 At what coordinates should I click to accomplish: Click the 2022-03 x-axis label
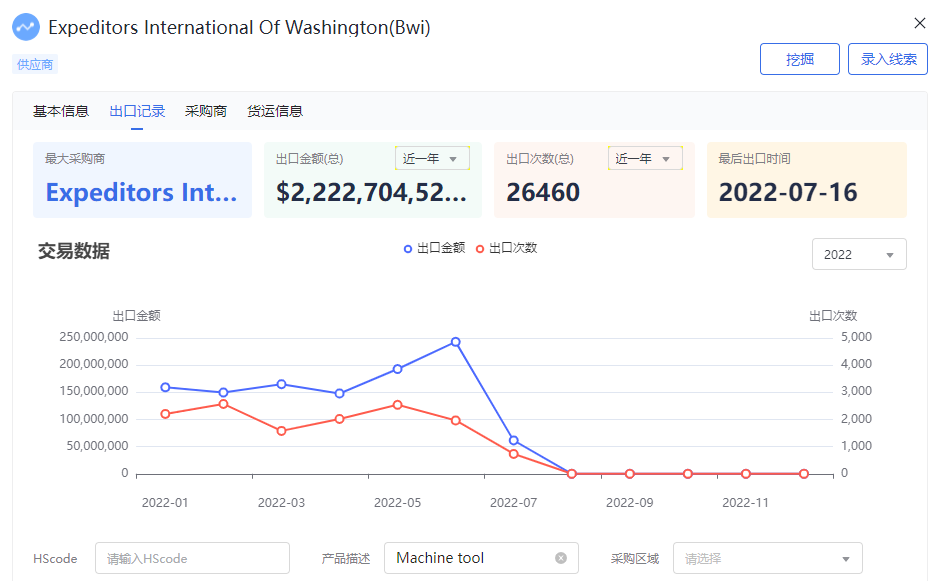tap(281, 503)
